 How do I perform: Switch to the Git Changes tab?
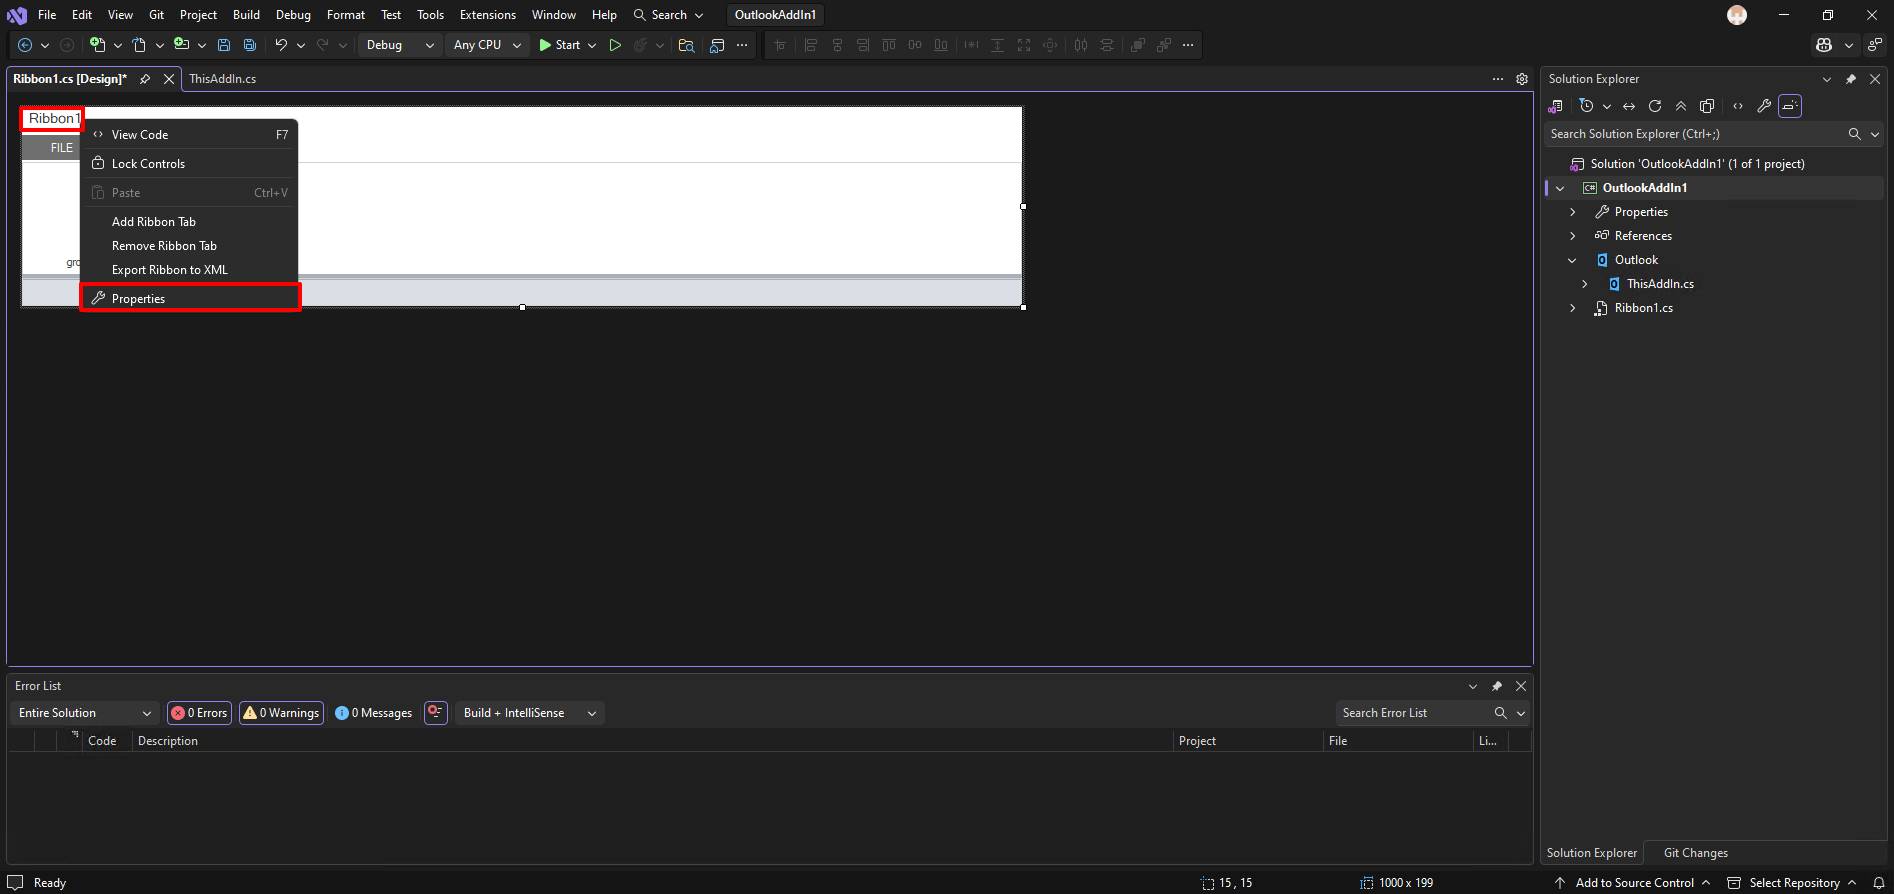1695,853
